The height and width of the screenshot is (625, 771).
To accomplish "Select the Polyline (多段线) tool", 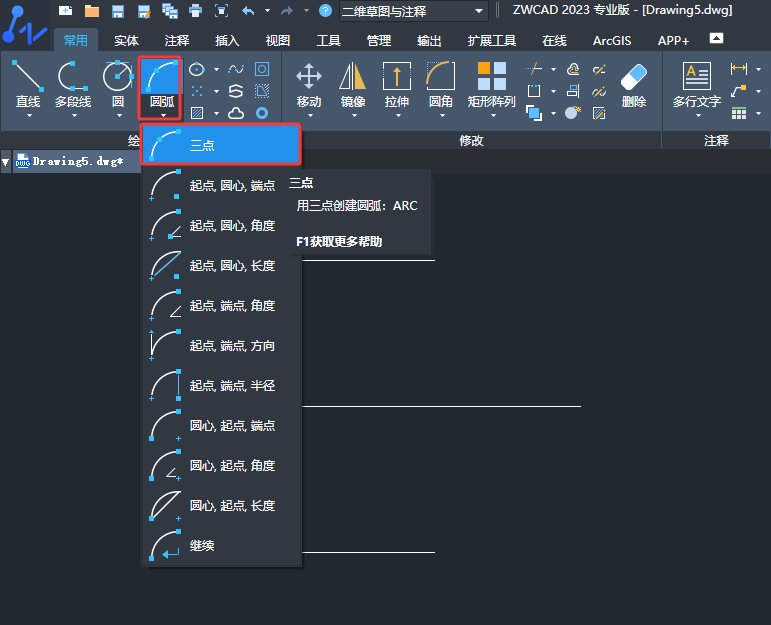I will point(73,84).
